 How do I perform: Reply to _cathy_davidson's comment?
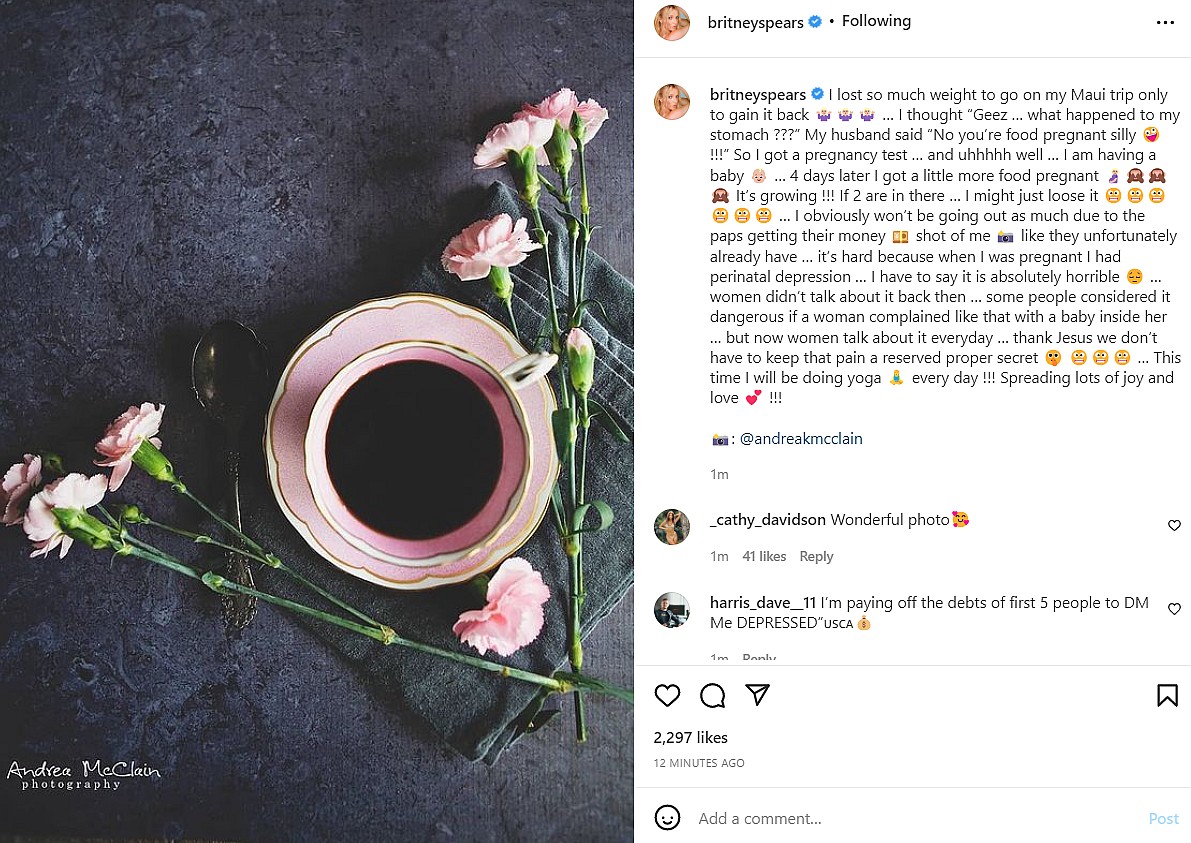(816, 556)
